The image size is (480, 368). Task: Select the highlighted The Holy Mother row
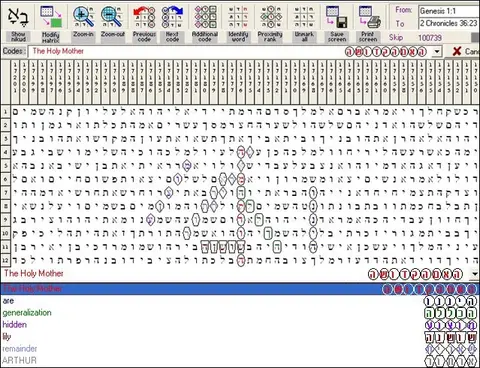(x=240, y=289)
